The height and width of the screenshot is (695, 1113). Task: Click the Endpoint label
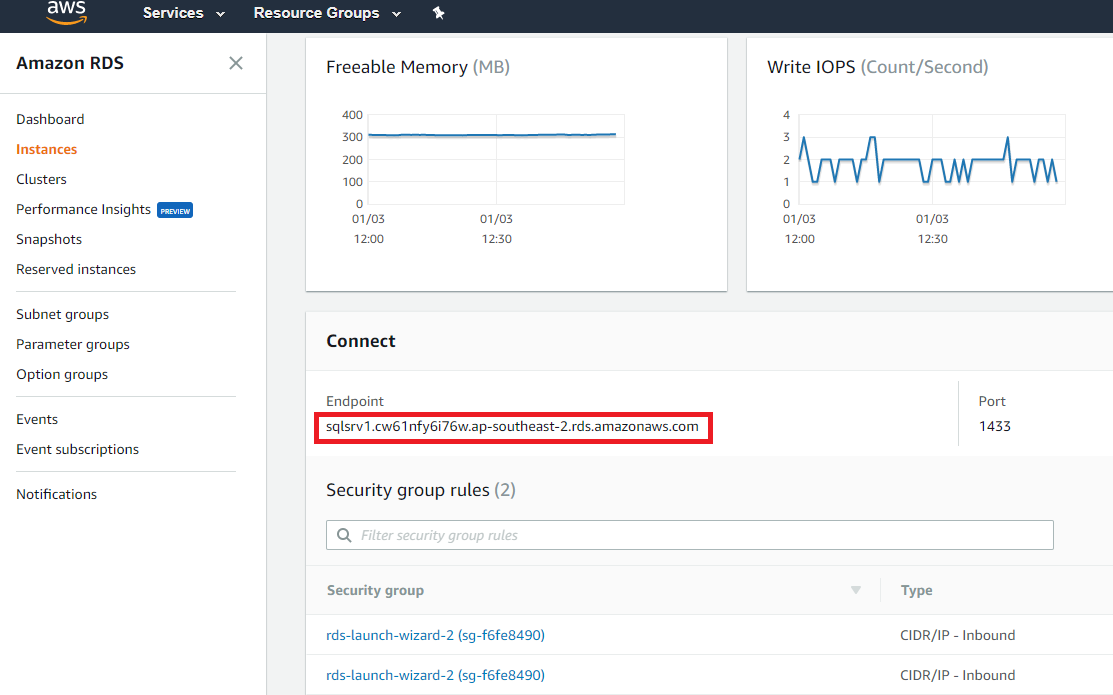(355, 401)
